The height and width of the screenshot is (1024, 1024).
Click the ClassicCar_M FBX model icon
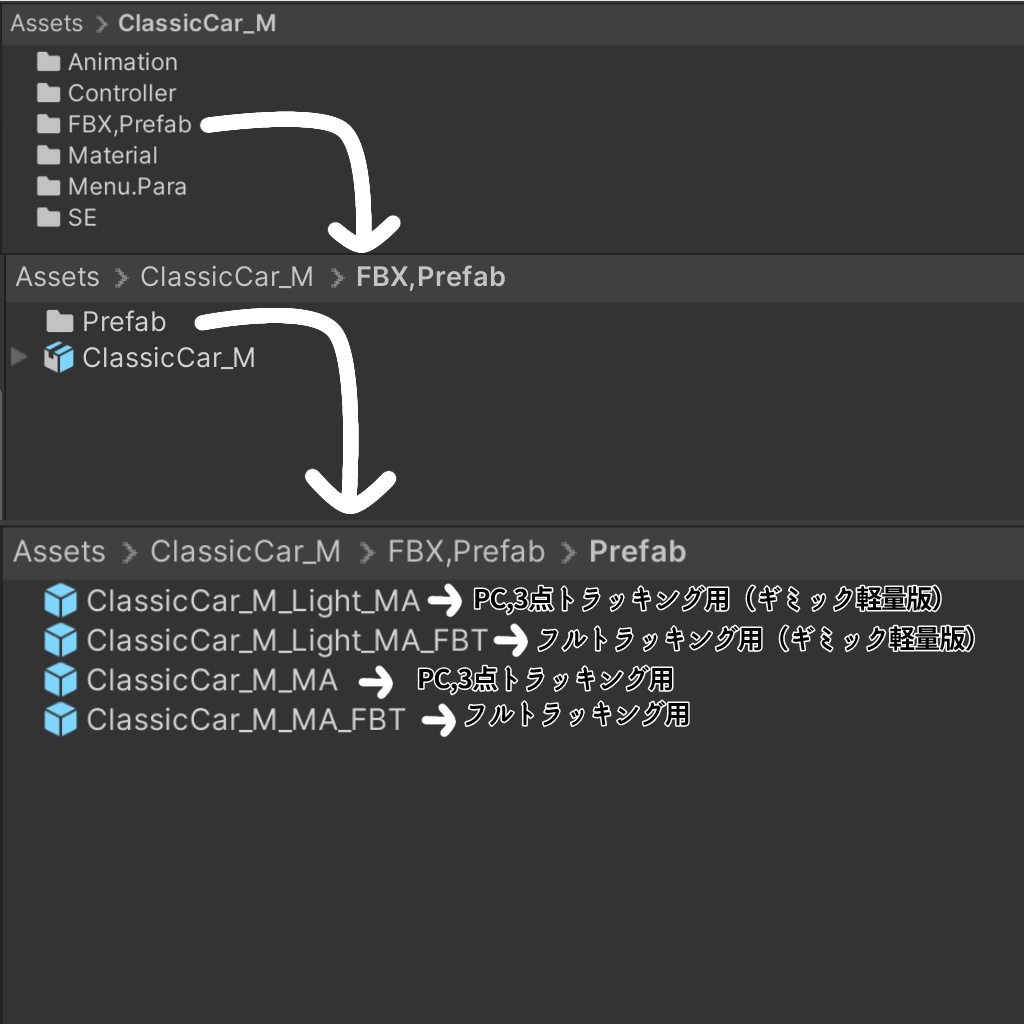coord(59,358)
